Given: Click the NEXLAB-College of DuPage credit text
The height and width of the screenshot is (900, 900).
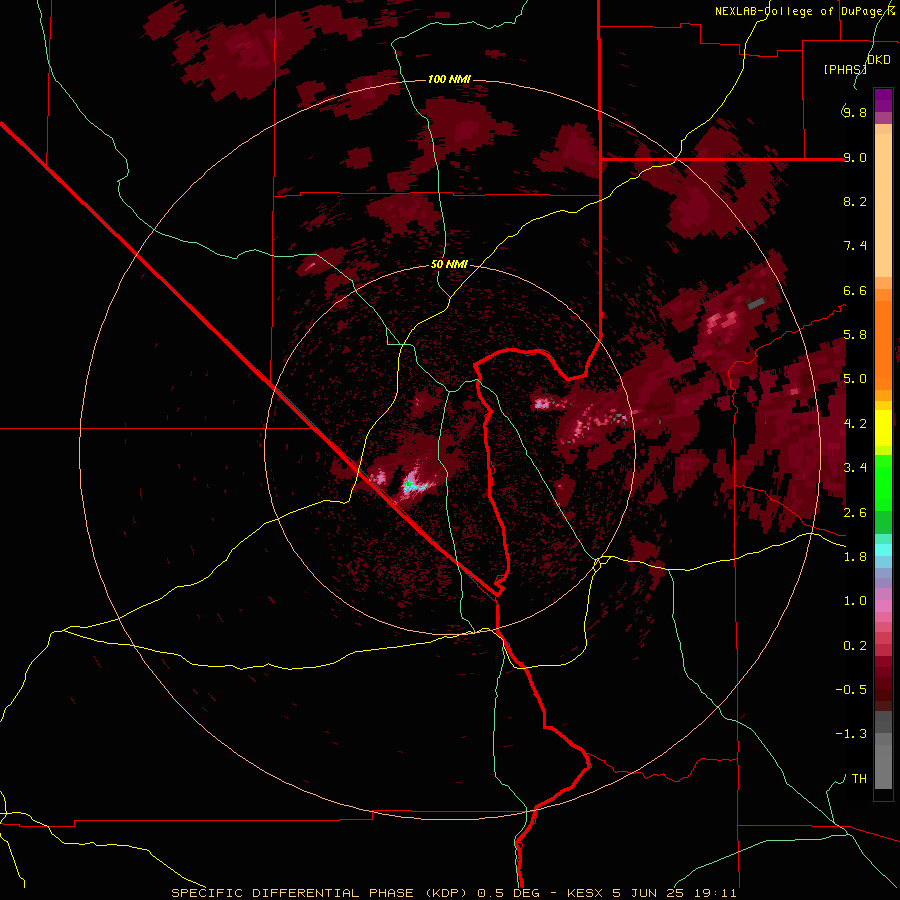Looking at the screenshot, I should click(x=800, y=11).
